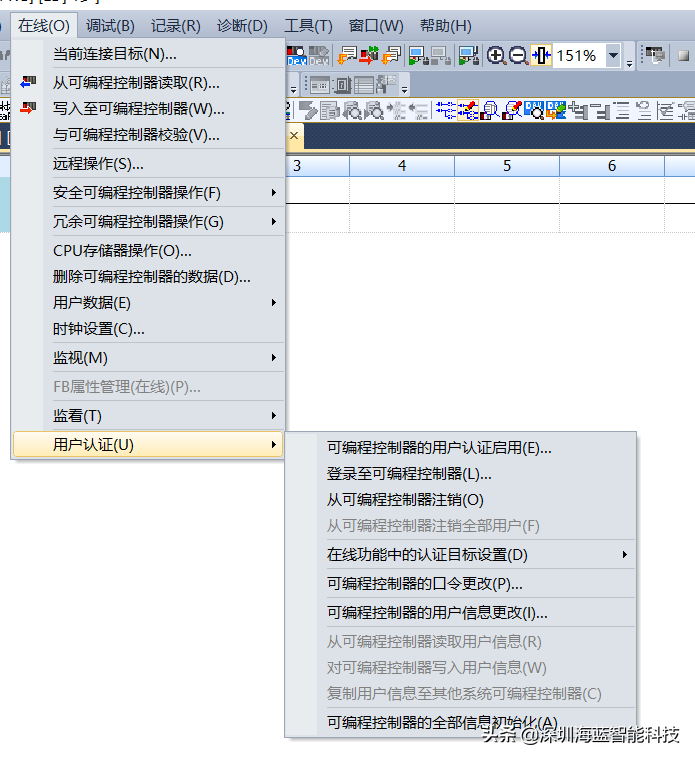Toggle the highlighted ladder edit red pen icon
The width and height of the screenshot is (695, 759).
[468, 110]
